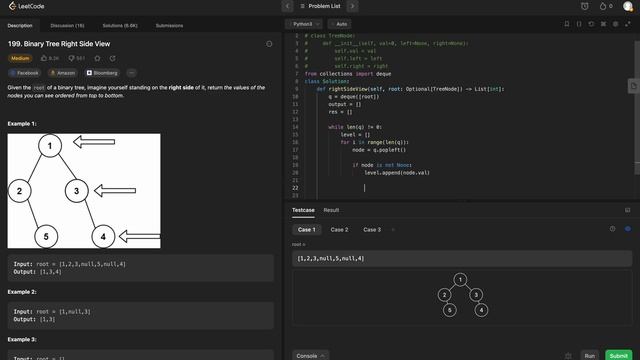
Task: Dislike the problem with thumbs-down
Action: pyautogui.click(x=76, y=58)
